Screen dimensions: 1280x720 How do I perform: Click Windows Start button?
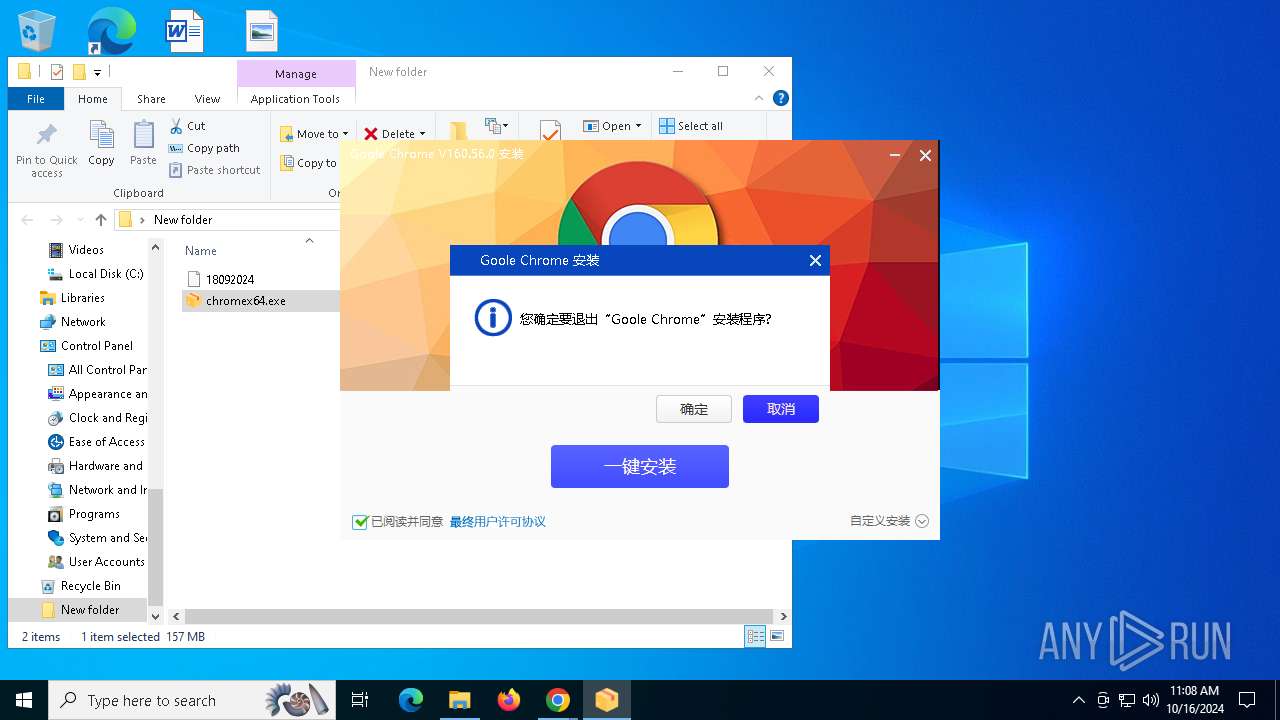(x=24, y=700)
